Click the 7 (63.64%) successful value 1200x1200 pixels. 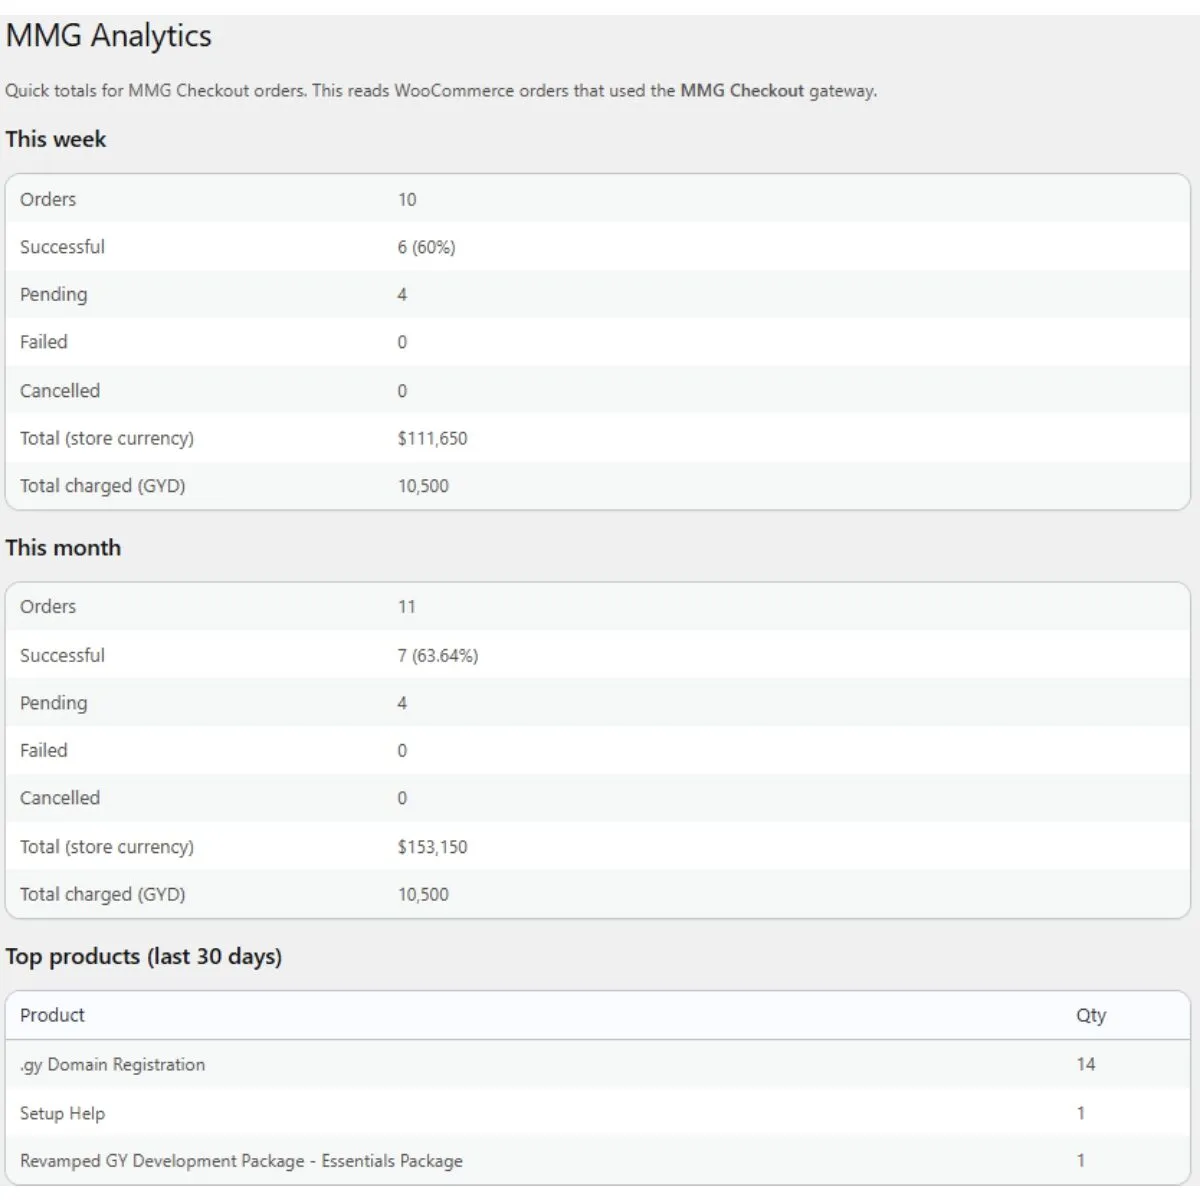click(x=437, y=656)
